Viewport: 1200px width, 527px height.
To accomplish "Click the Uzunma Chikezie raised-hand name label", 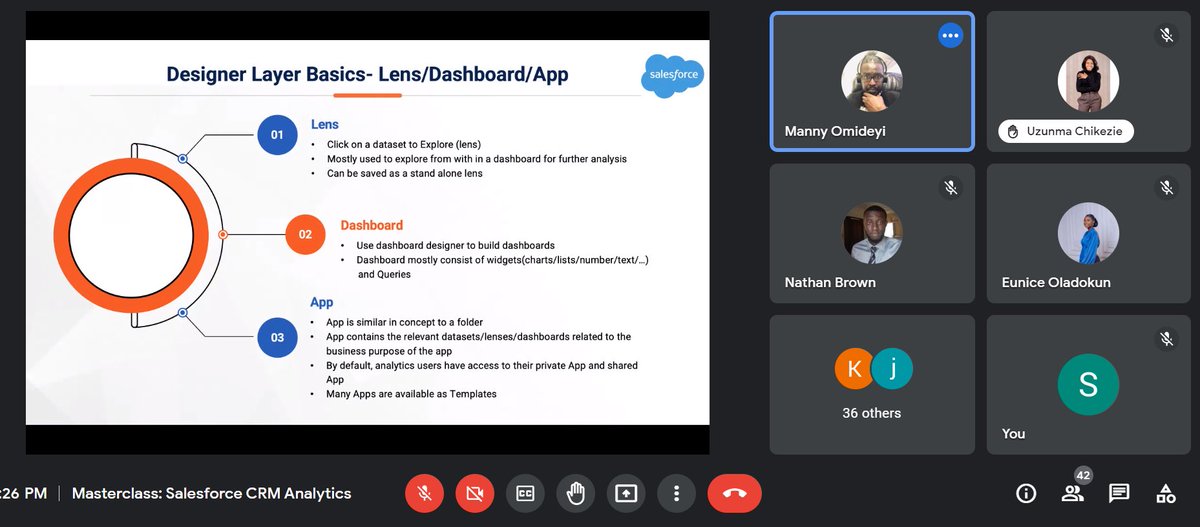I will pos(1066,131).
